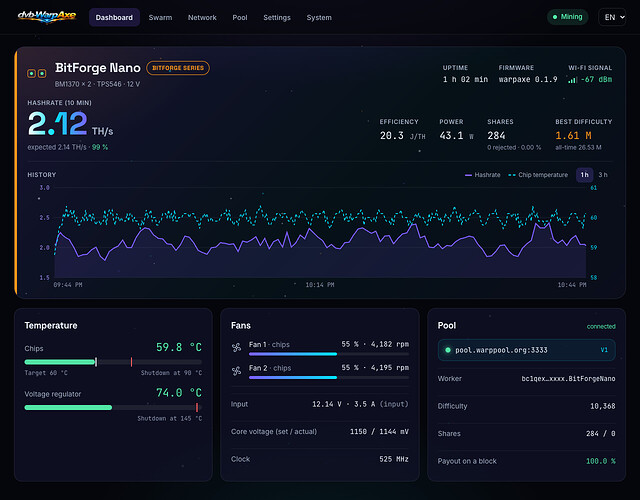
Task: Click the Fan 2 fan icon
Action: pos(236,371)
